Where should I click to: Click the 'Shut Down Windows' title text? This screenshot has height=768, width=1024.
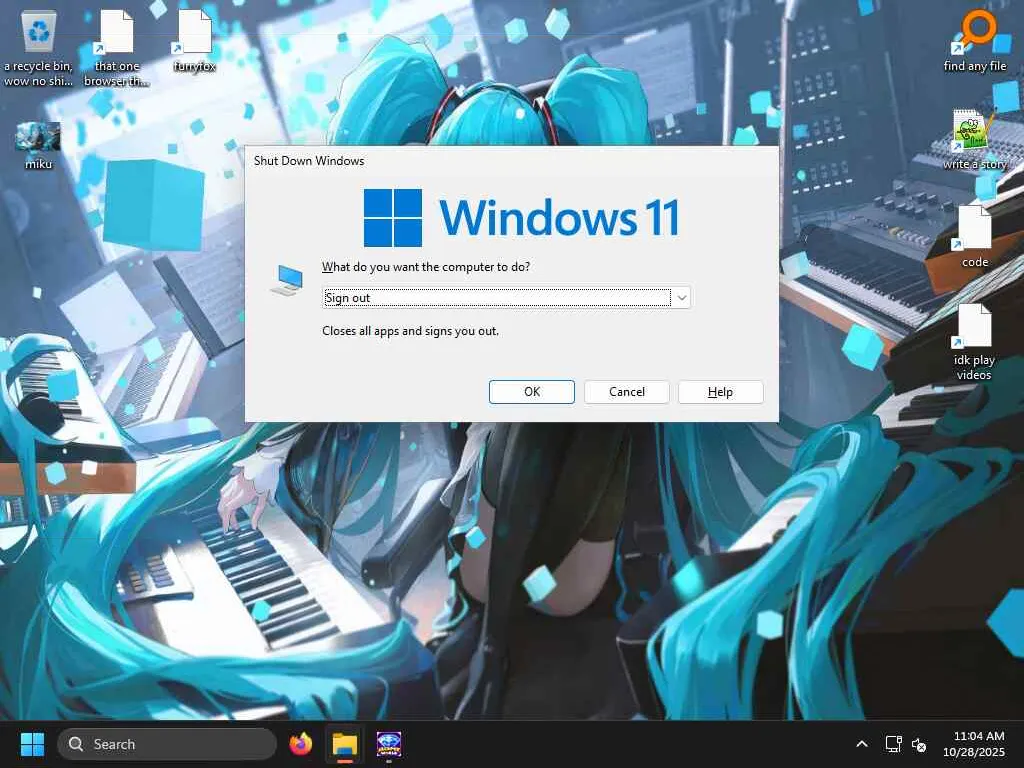click(x=309, y=161)
